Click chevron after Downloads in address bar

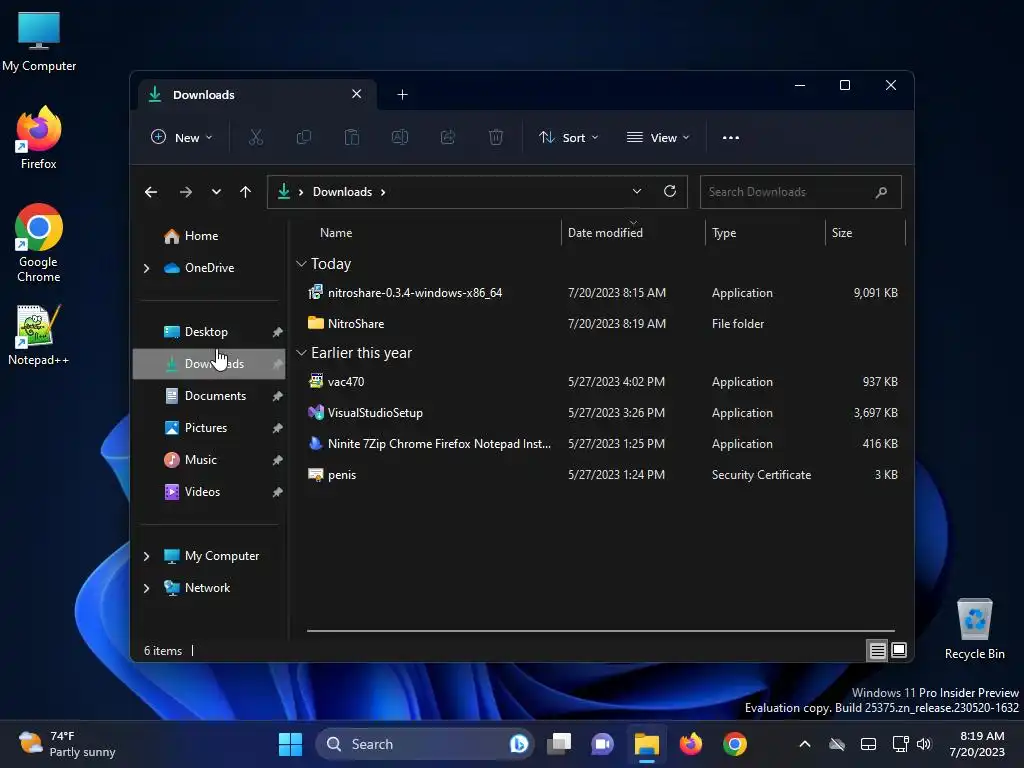pyautogui.click(x=383, y=192)
